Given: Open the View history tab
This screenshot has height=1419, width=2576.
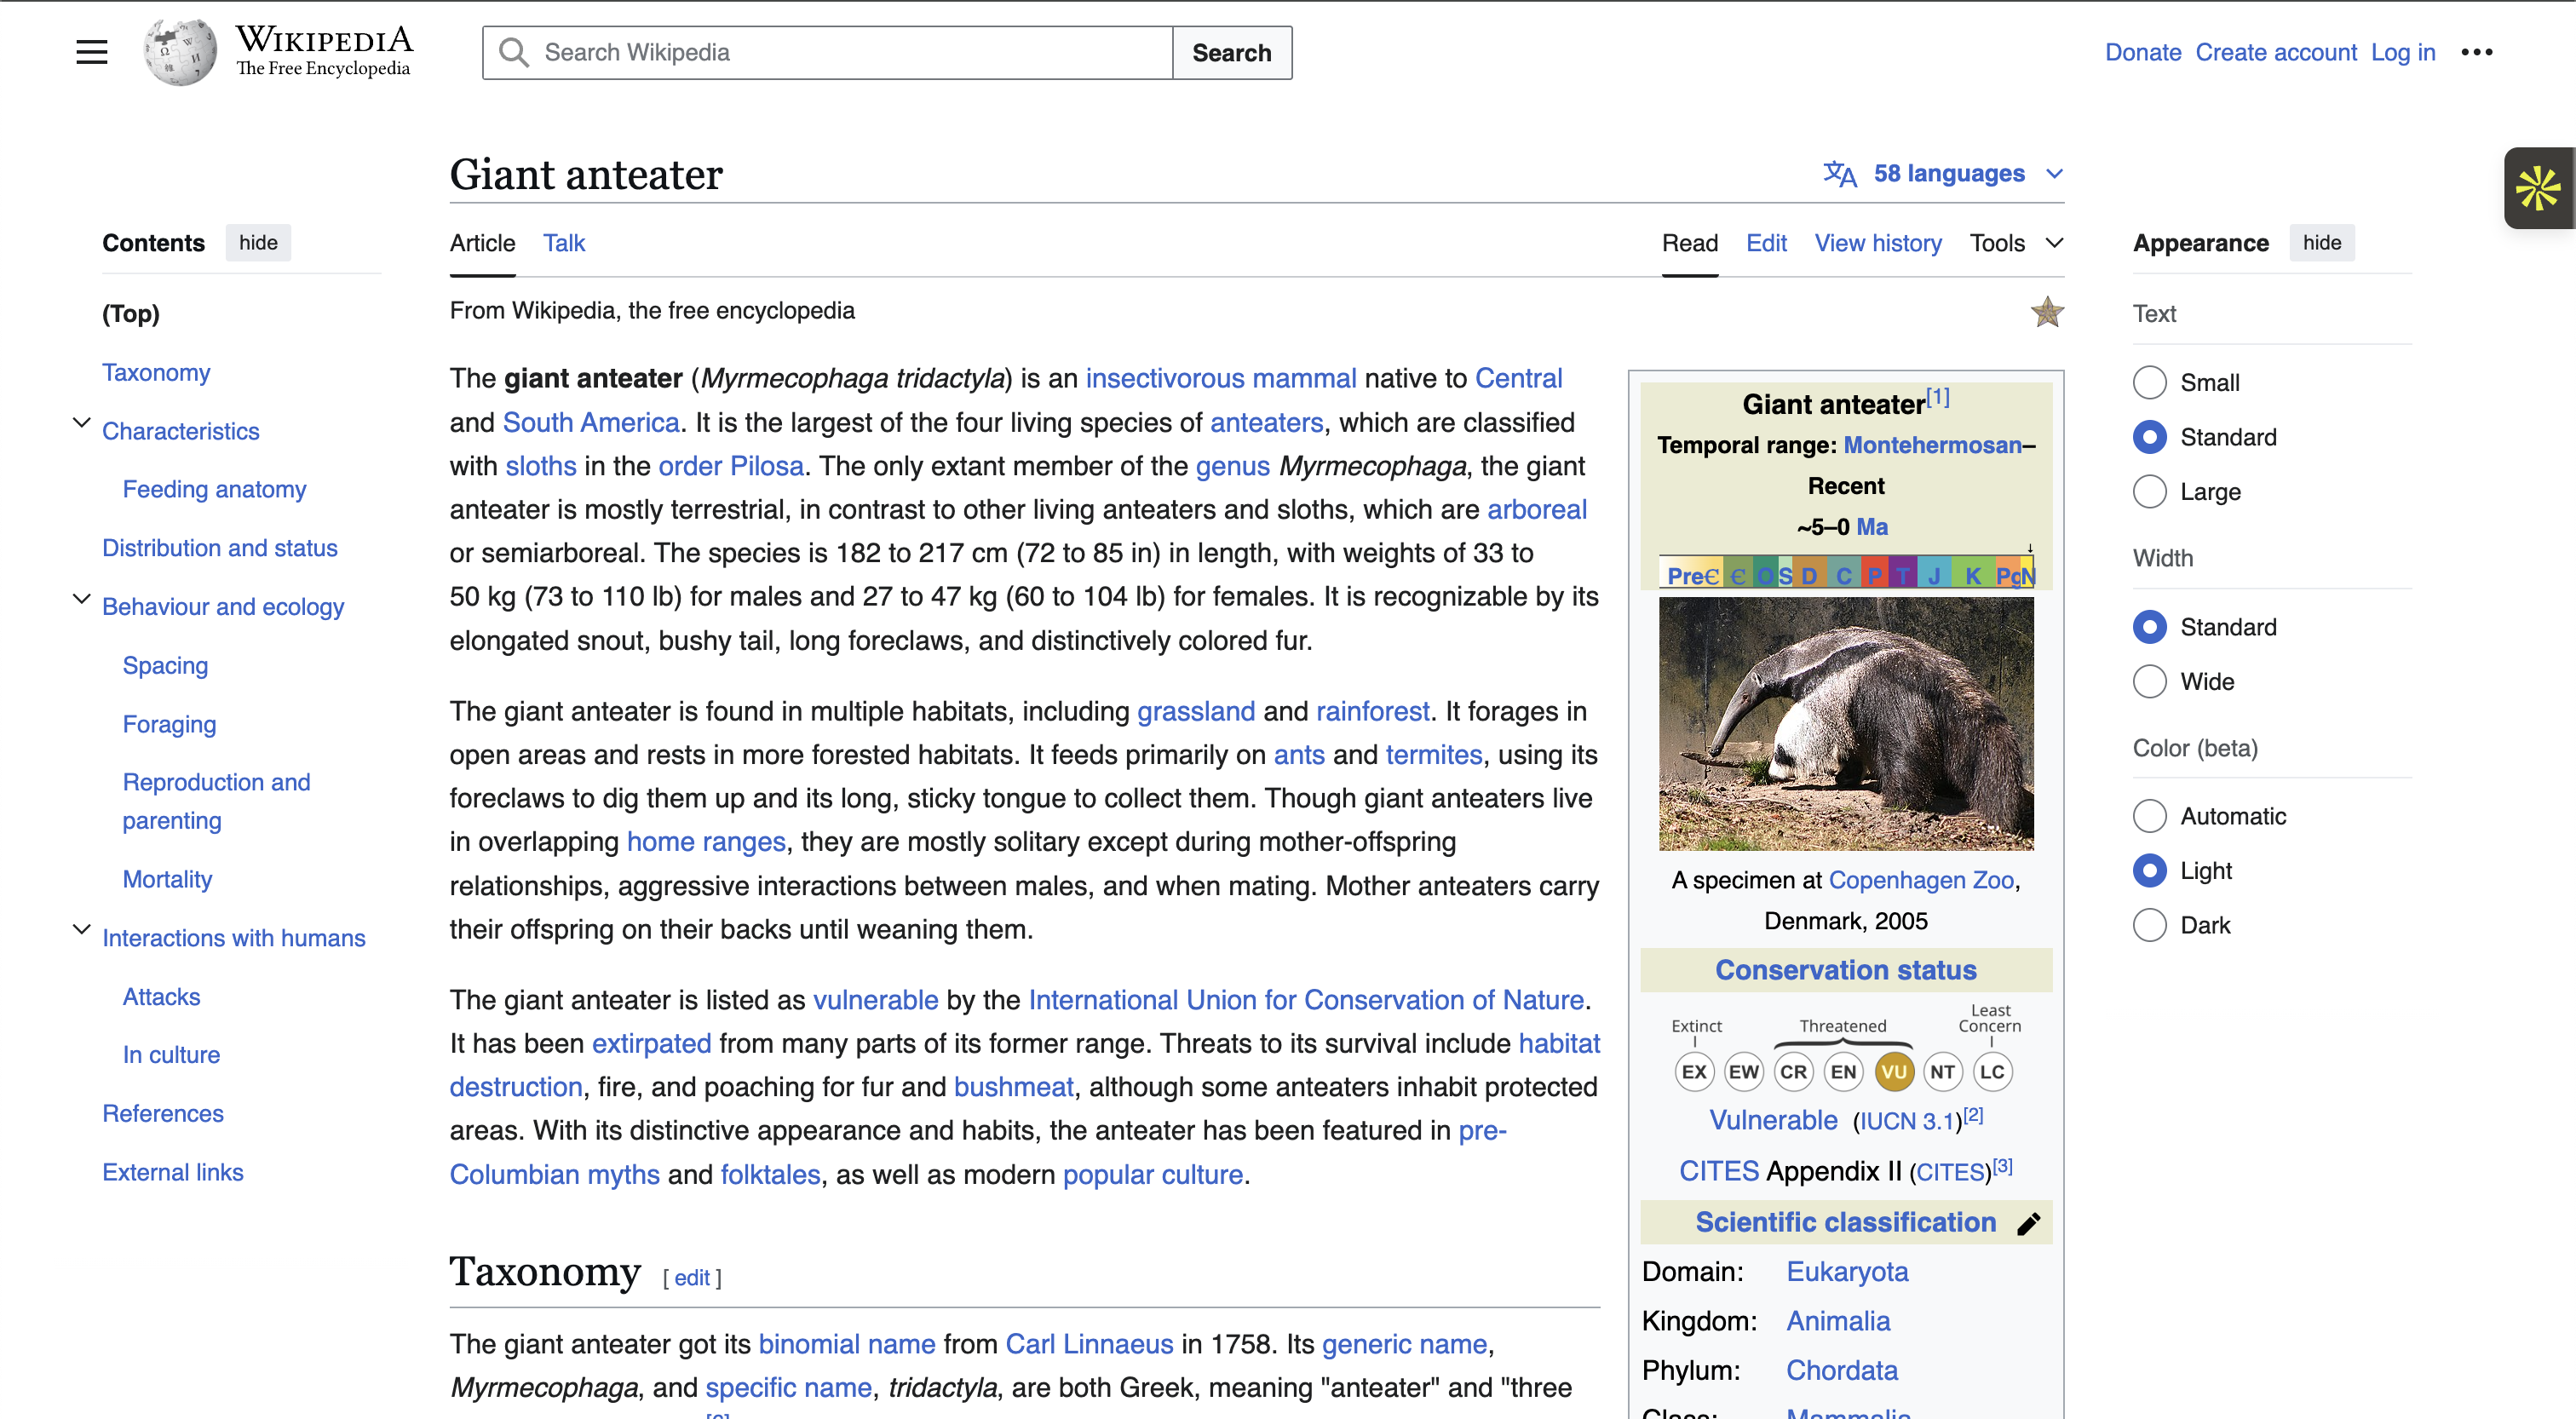Looking at the screenshot, I should pos(1877,243).
